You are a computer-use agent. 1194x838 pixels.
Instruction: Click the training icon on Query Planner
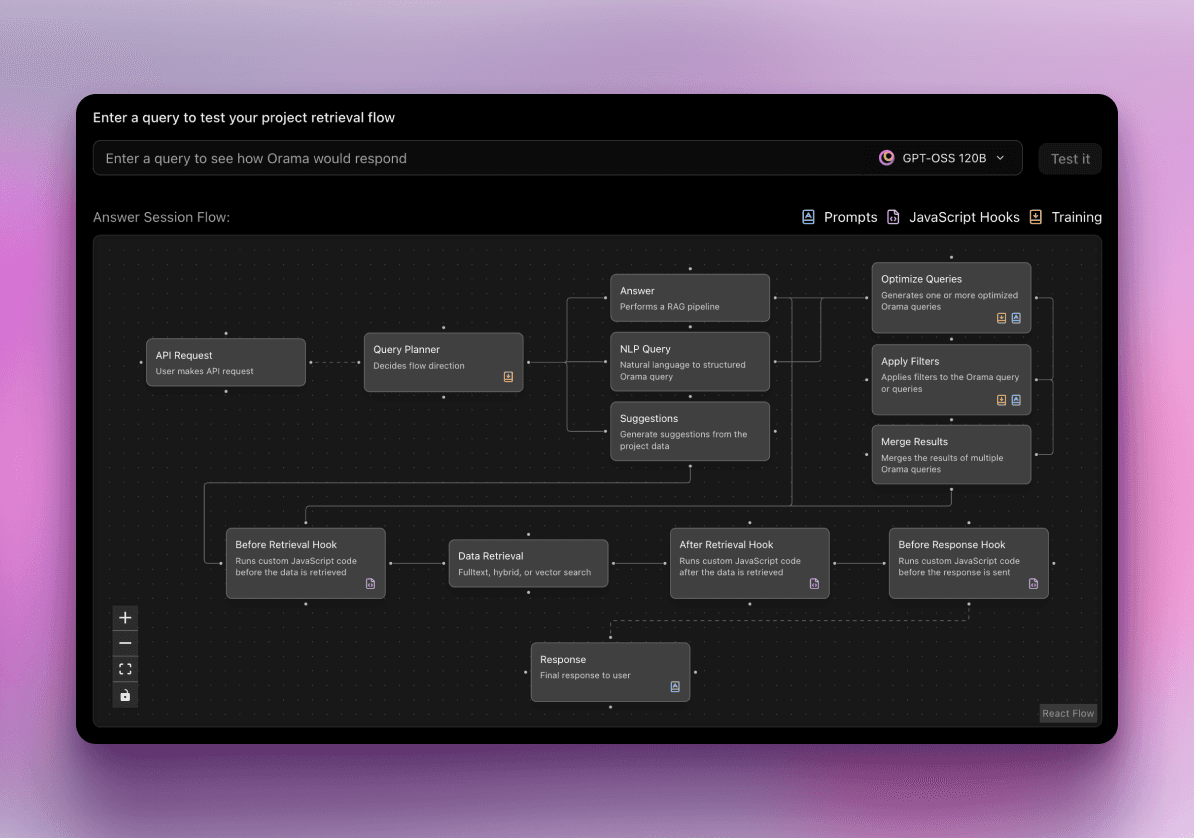pyautogui.click(x=508, y=376)
